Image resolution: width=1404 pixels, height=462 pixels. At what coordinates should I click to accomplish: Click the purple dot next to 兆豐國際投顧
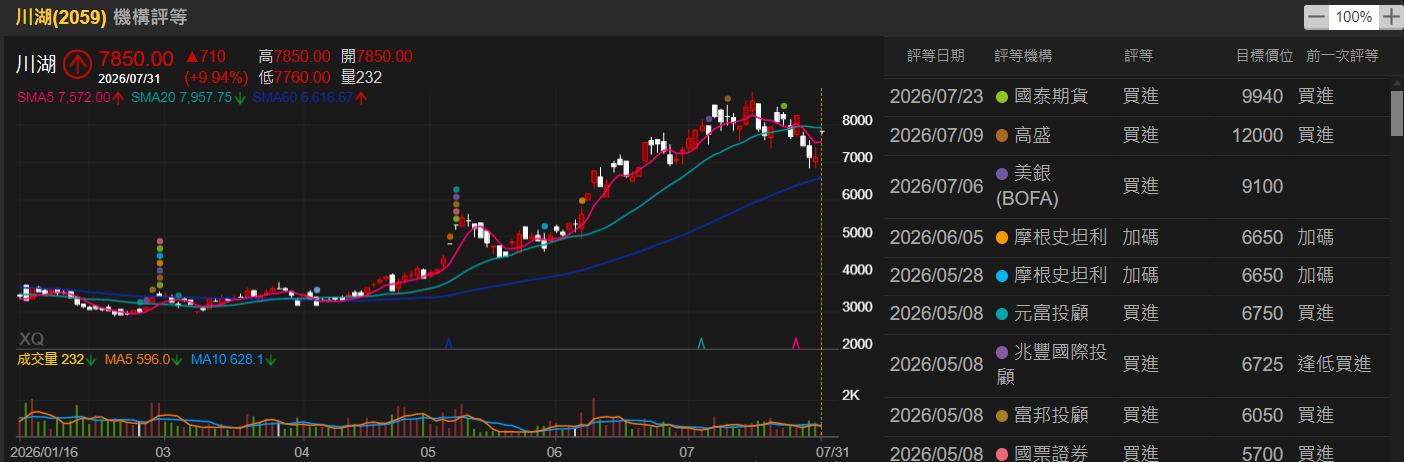click(1004, 352)
